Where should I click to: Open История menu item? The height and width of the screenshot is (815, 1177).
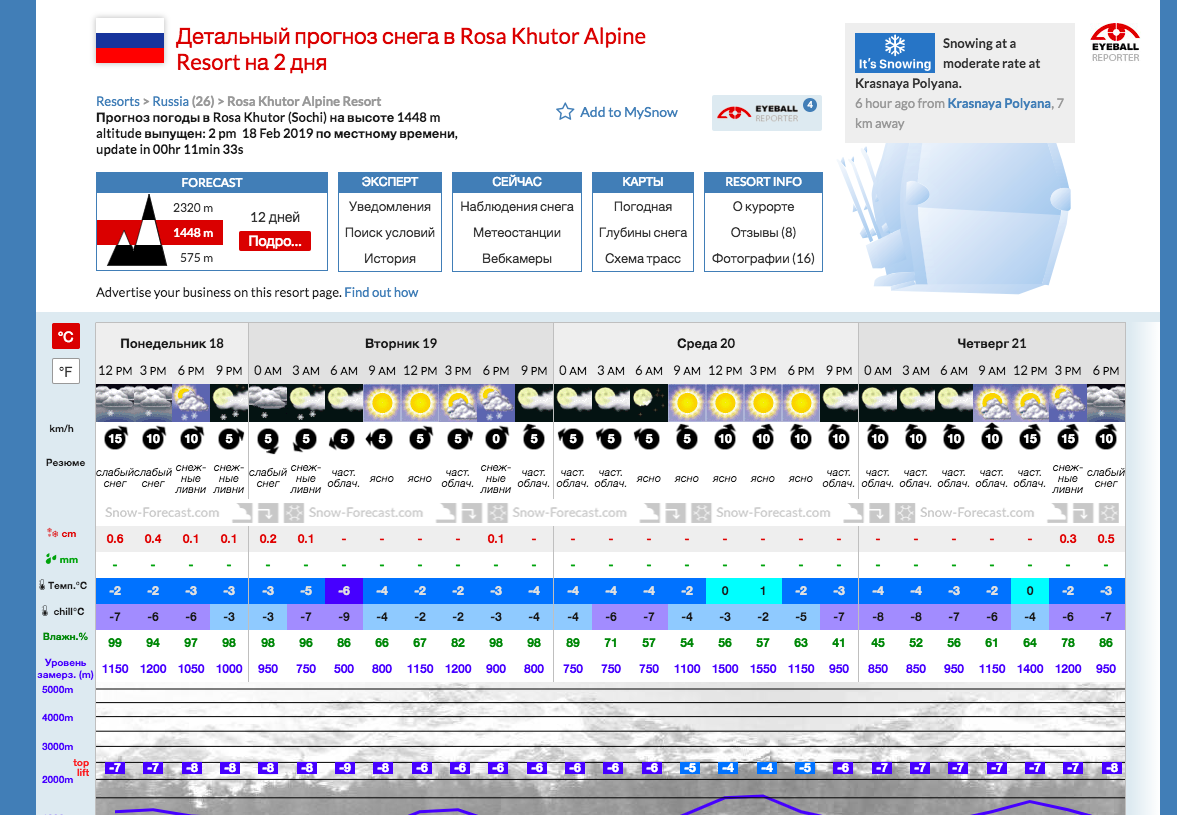click(390, 258)
